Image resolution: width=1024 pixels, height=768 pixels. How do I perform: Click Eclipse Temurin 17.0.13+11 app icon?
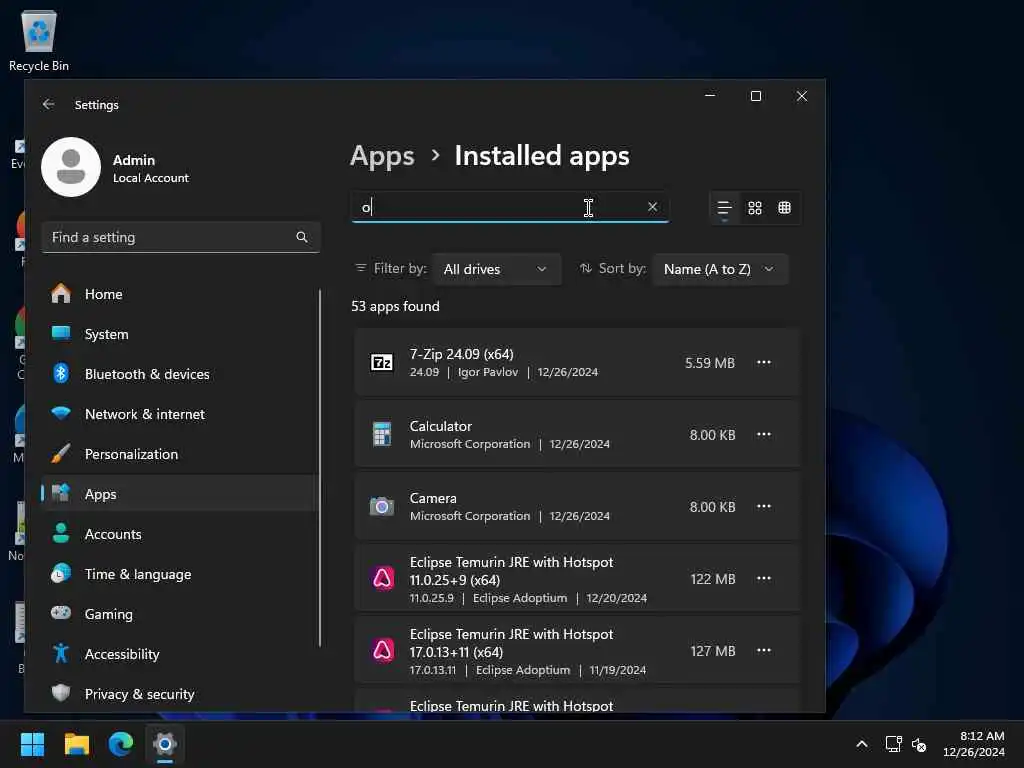click(x=383, y=650)
